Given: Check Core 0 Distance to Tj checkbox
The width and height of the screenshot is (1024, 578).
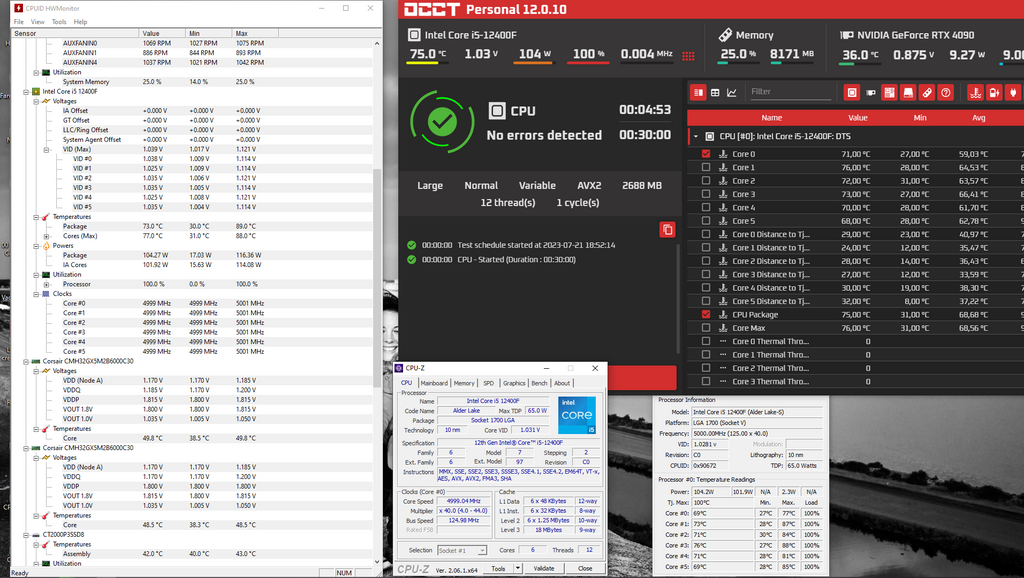Looking at the screenshot, I should point(706,234).
